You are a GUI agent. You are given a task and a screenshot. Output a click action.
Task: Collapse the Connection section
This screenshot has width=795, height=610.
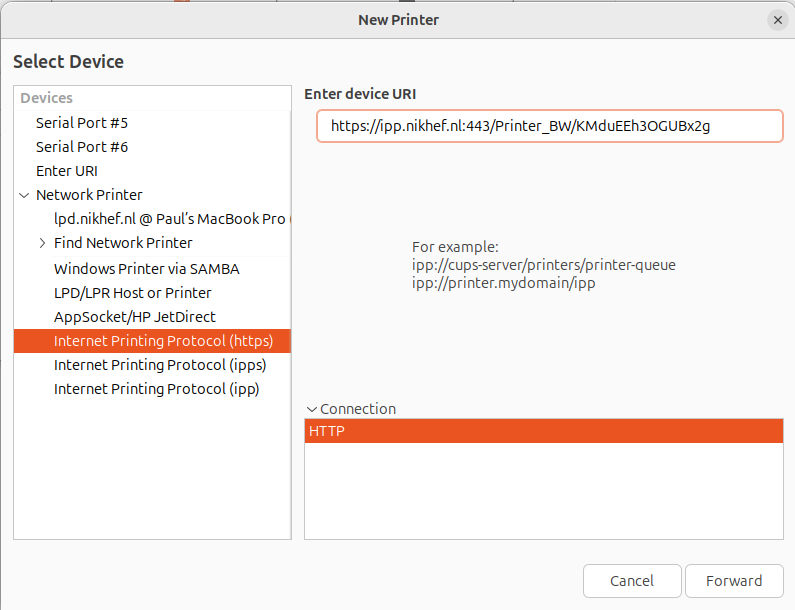pyautogui.click(x=312, y=409)
